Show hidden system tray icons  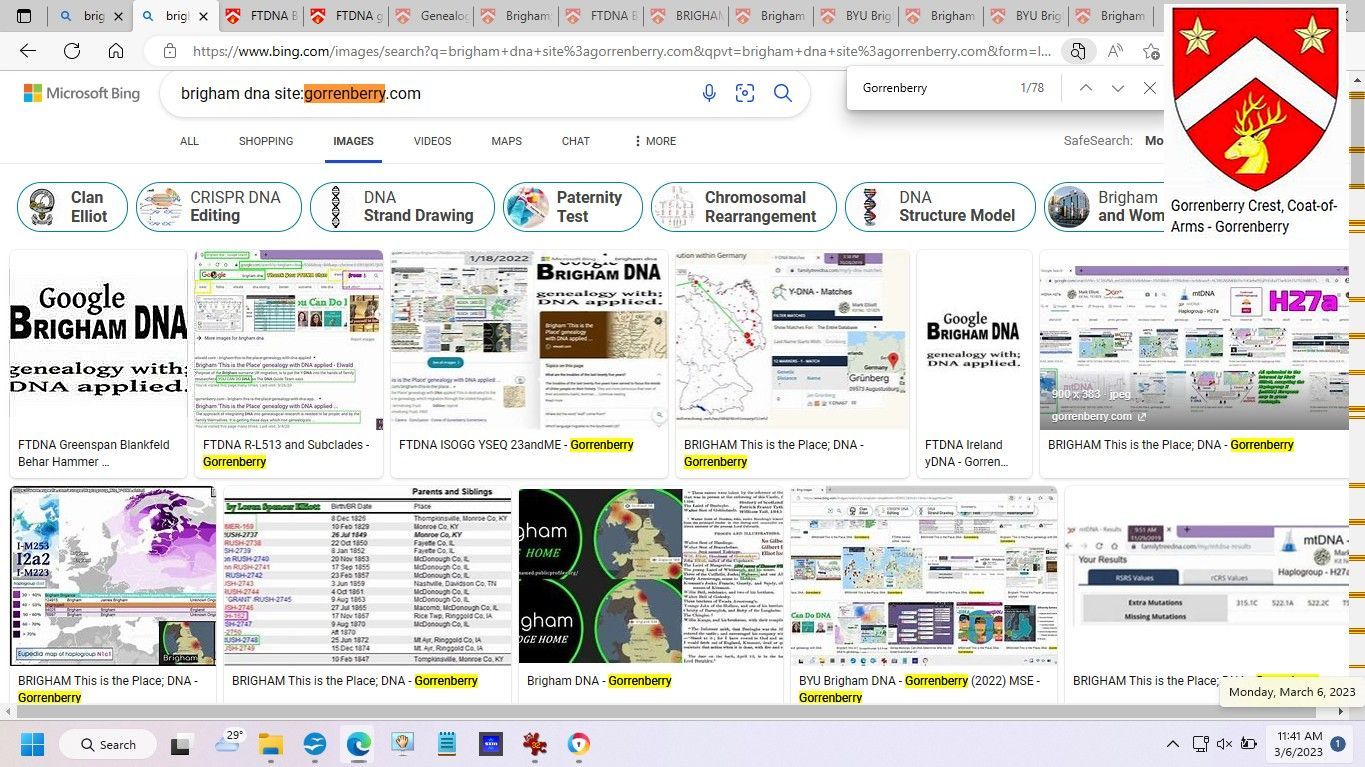tap(1173, 744)
